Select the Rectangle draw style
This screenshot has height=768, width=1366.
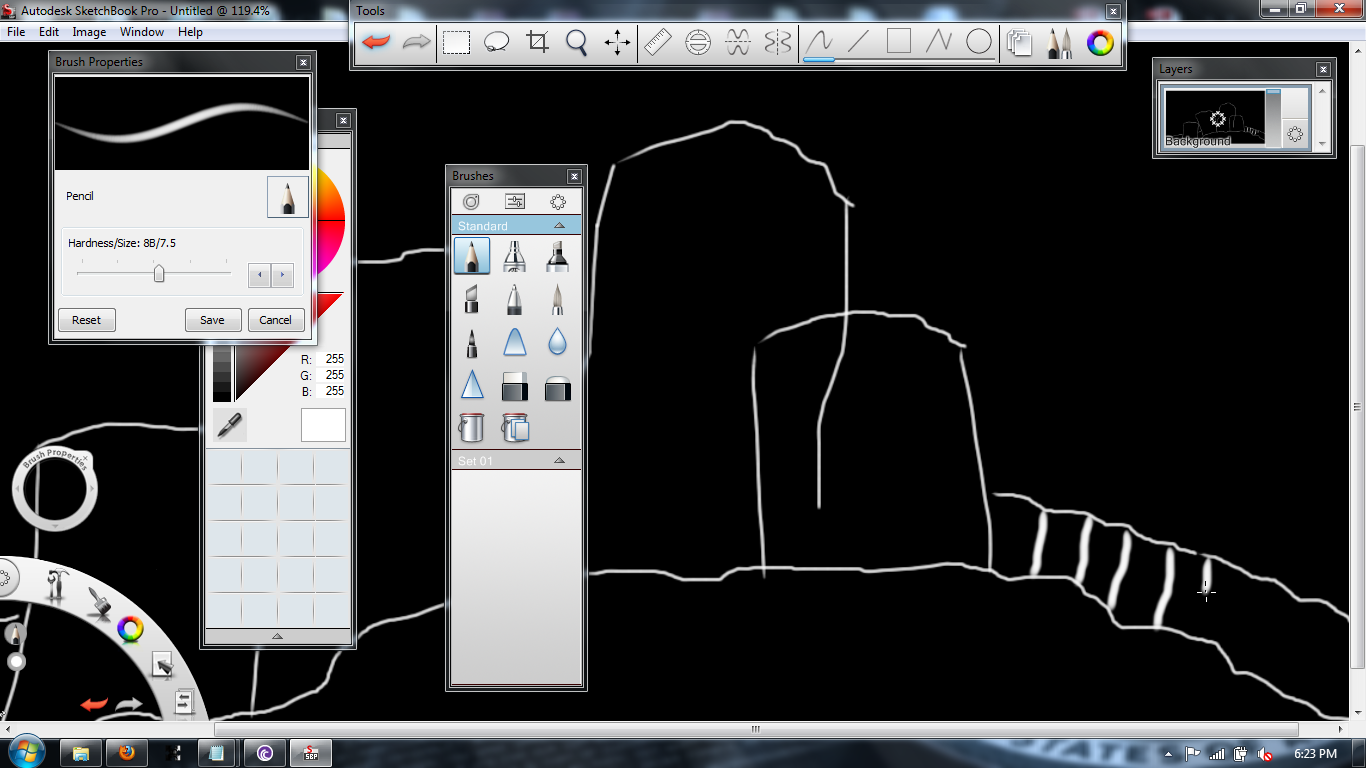coord(899,42)
